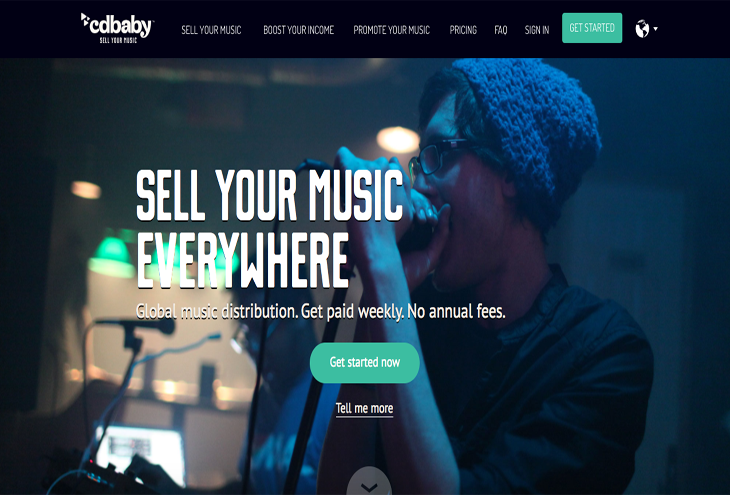The image size is (730, 495).
Task: Click the play triangle in cdbaby logo
Action: point(85,20)
